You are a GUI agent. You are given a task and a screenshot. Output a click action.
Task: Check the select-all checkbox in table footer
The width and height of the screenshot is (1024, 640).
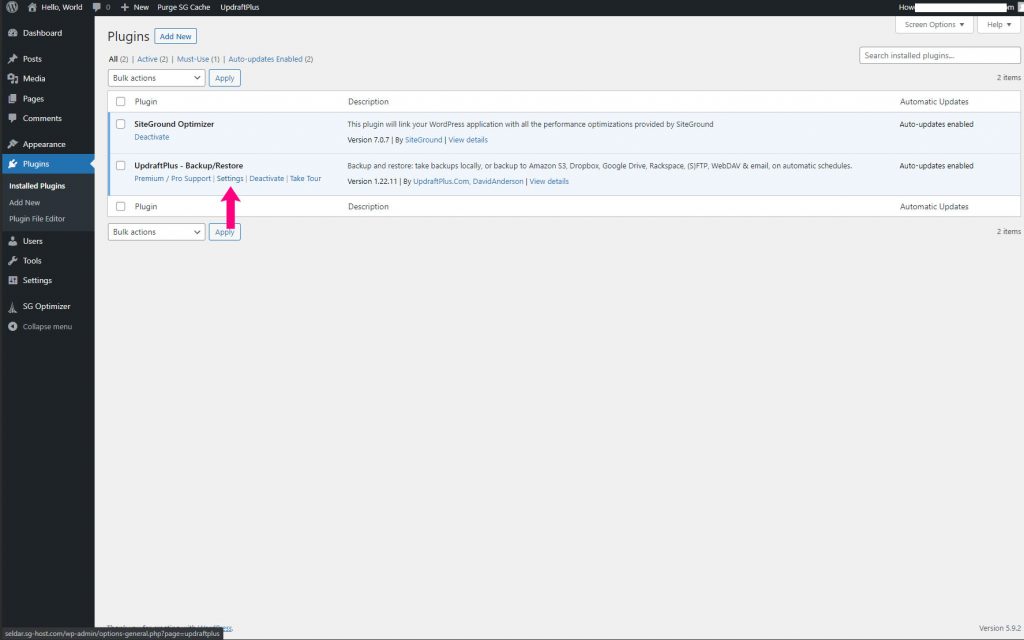(x=120, y=206)
